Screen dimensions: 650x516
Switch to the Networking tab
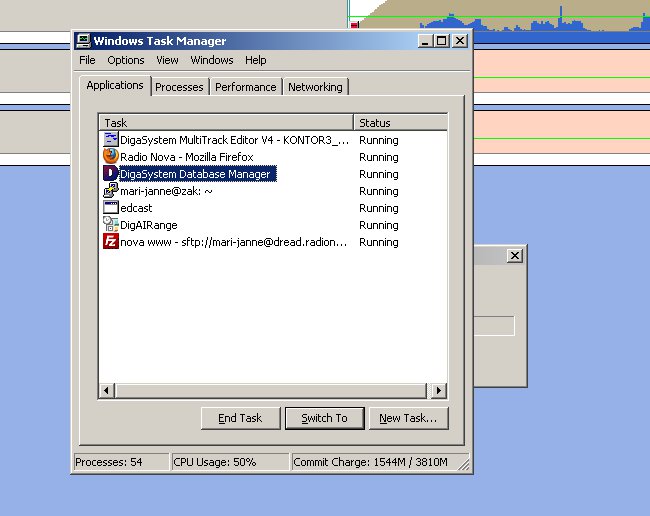point(315,87)
